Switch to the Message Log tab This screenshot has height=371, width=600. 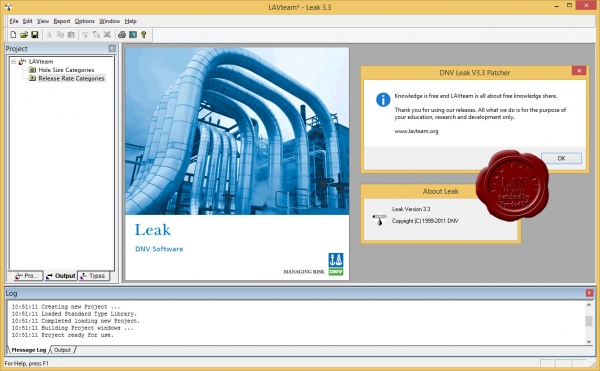(29, 350)
